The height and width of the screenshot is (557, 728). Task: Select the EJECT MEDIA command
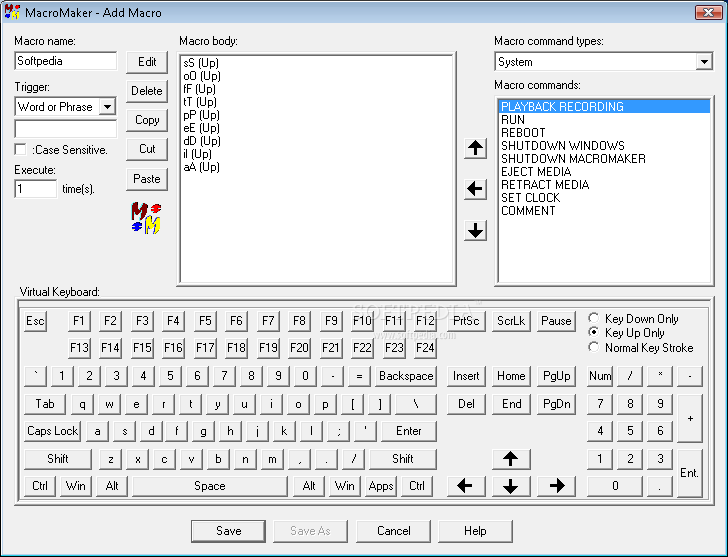click(604, 172)
